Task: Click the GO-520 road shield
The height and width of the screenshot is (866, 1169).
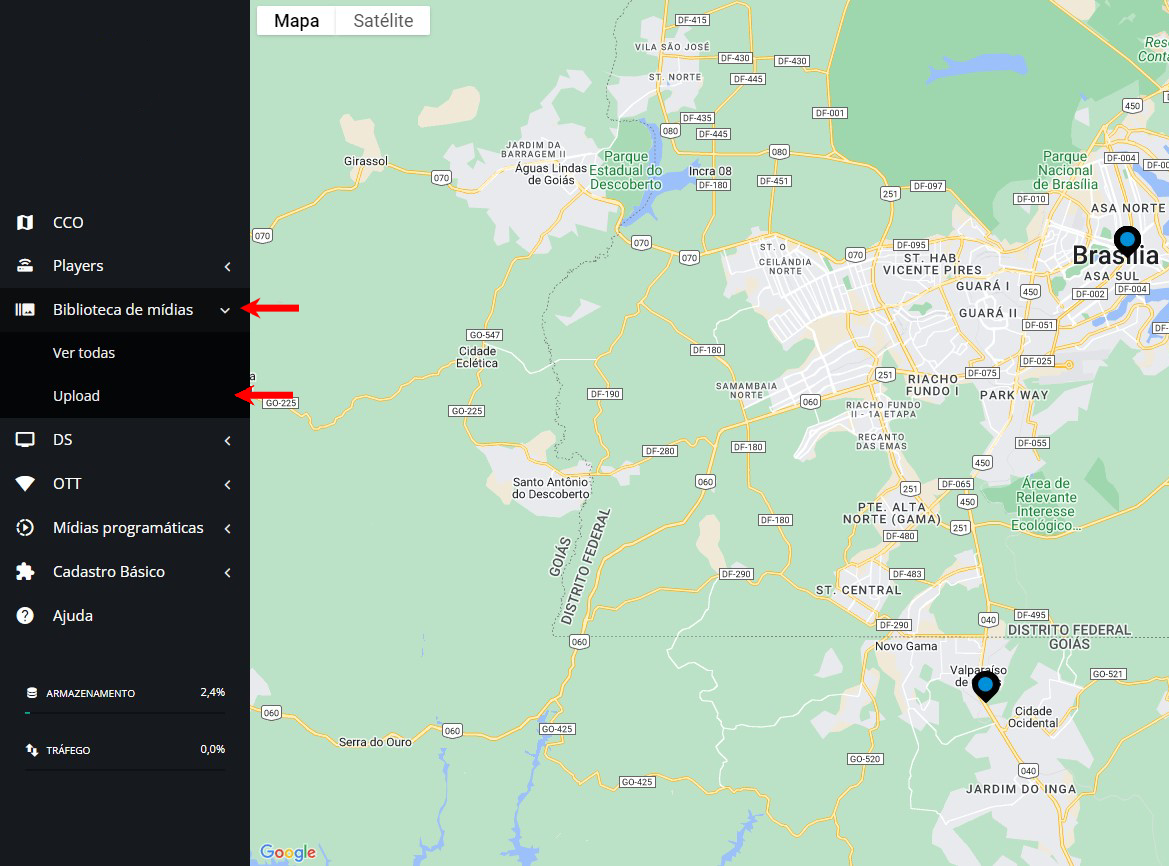Action: [865, 759]
